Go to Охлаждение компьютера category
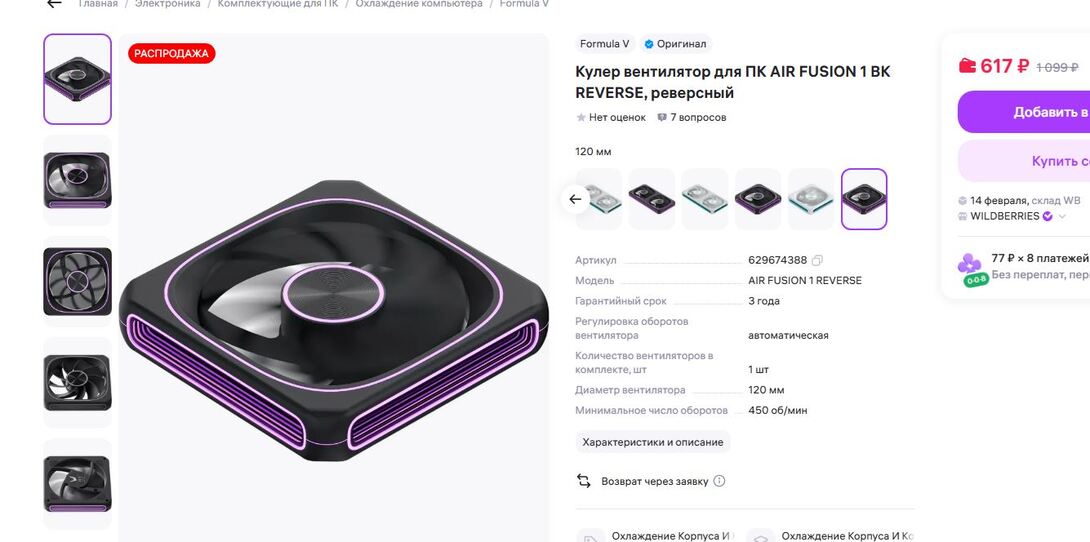The height and width of the screenshot is (542, 1090). click(419, 3)
